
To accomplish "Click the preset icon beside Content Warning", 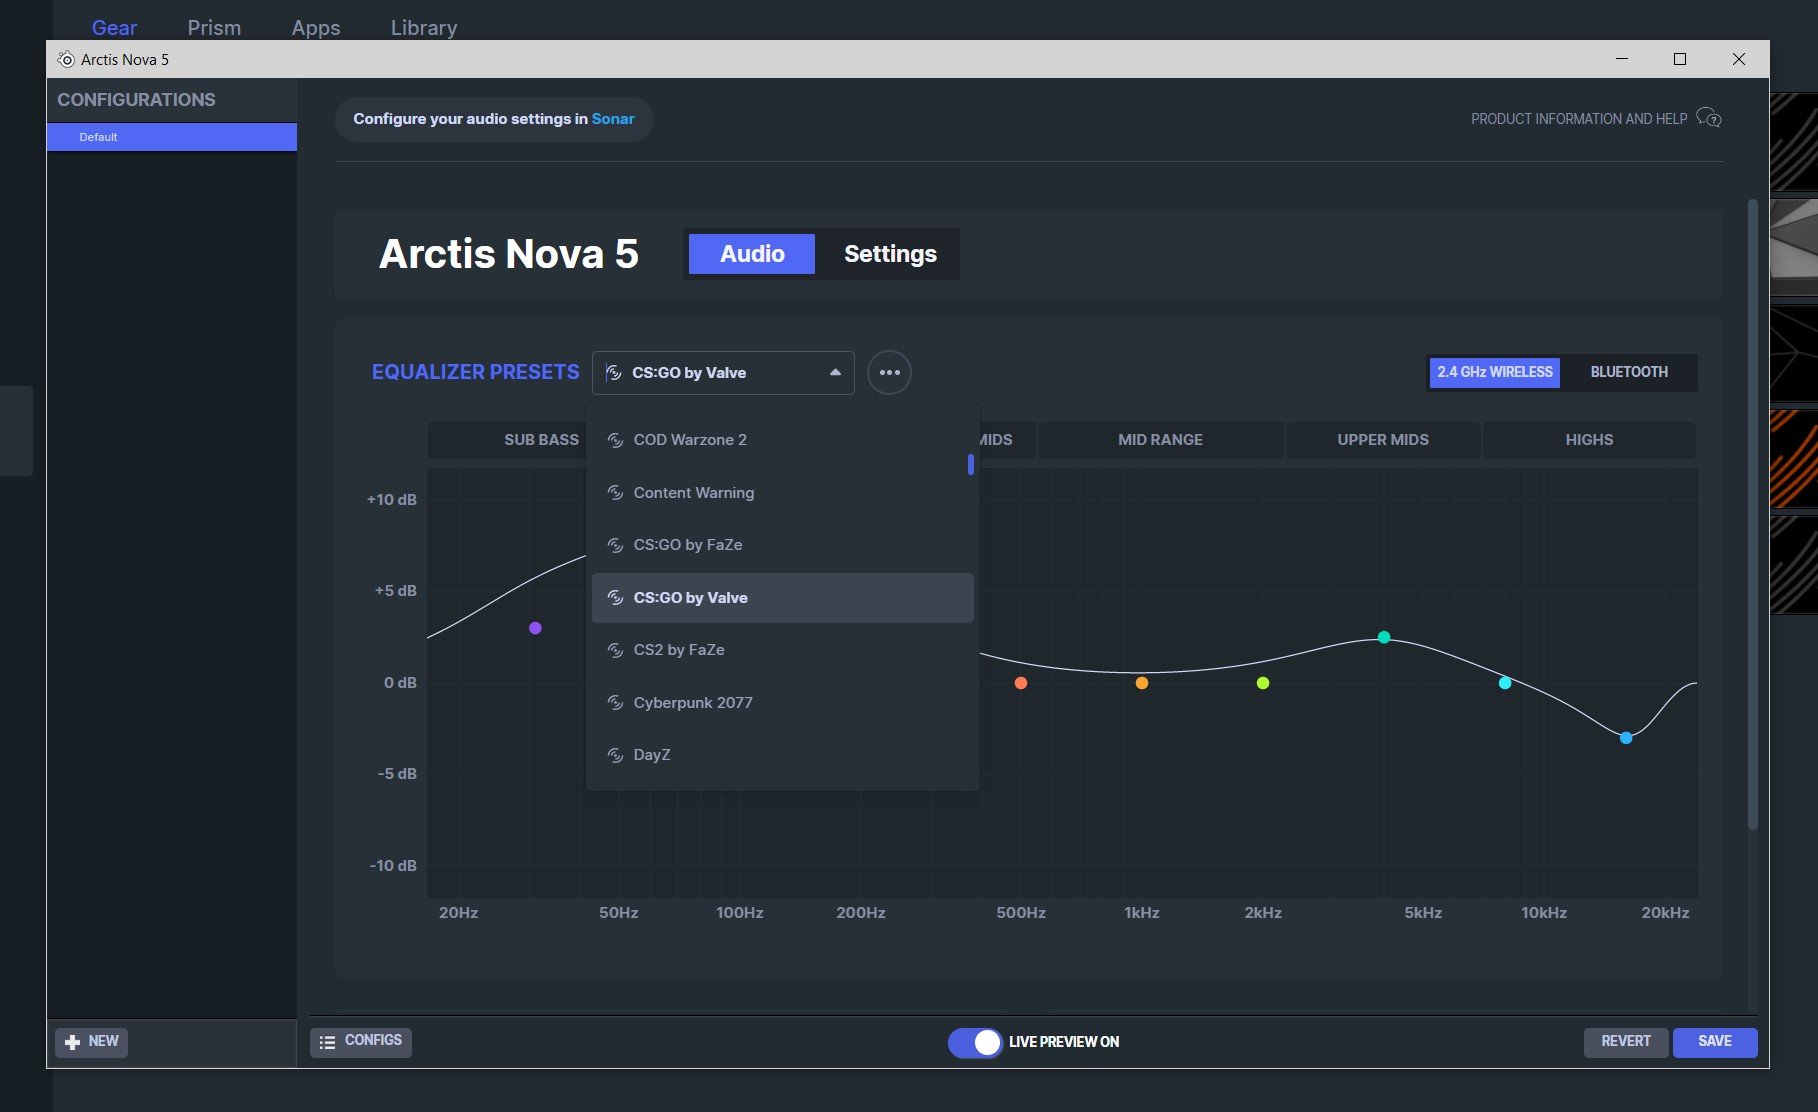I will [x=615, y=493].
